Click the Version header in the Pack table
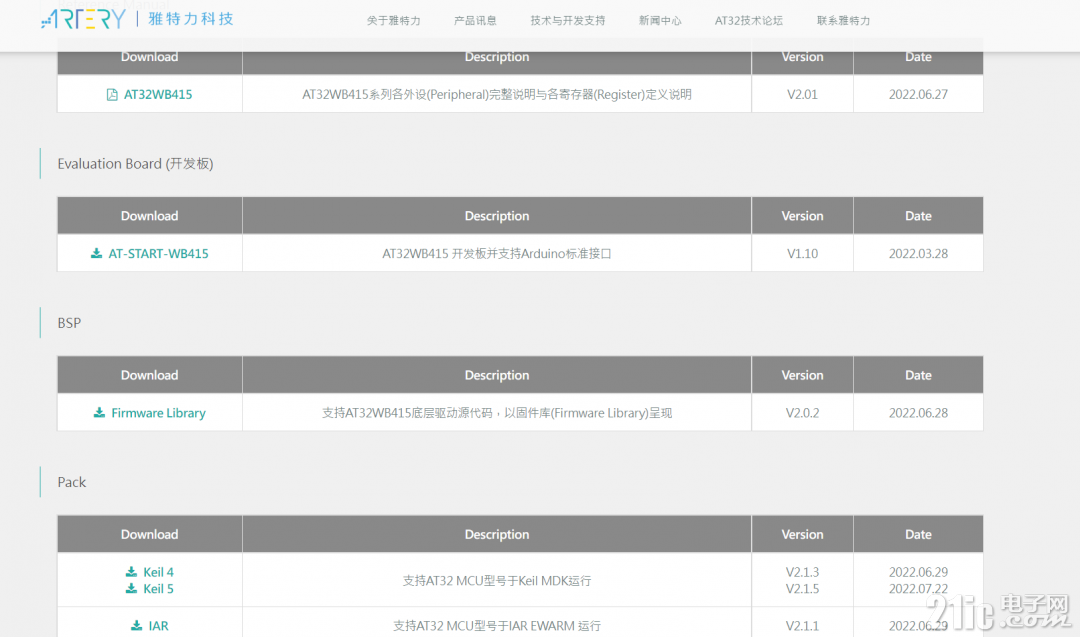This screenshot has height=637, width=1080. point(802,534)
